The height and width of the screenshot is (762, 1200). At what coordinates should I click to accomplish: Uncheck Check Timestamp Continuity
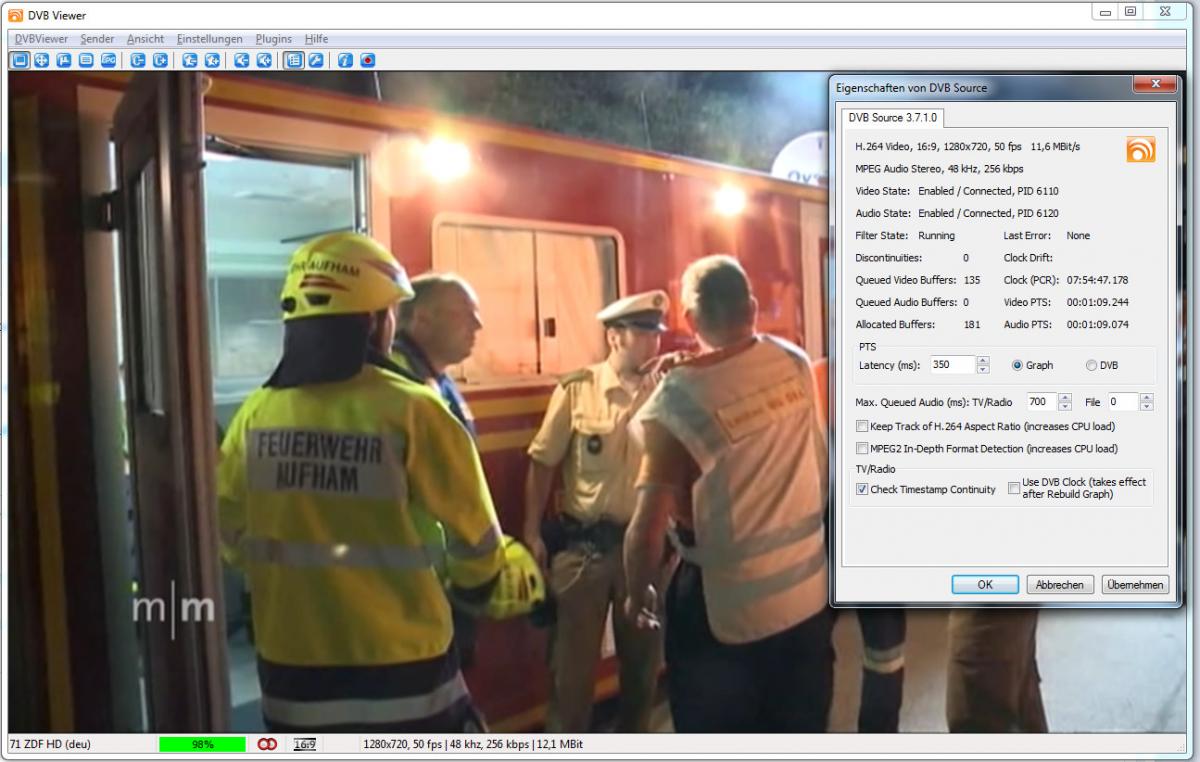click(862, 490)
